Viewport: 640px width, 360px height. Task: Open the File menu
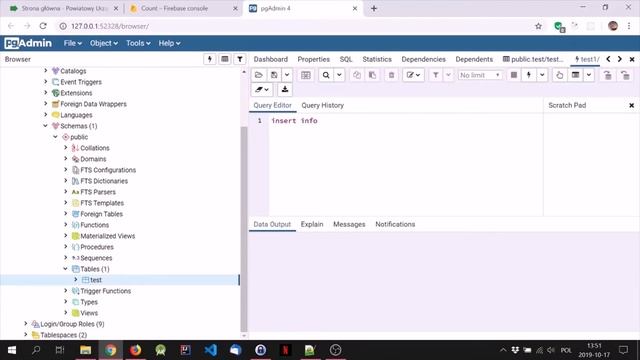[x=73, y=43]
